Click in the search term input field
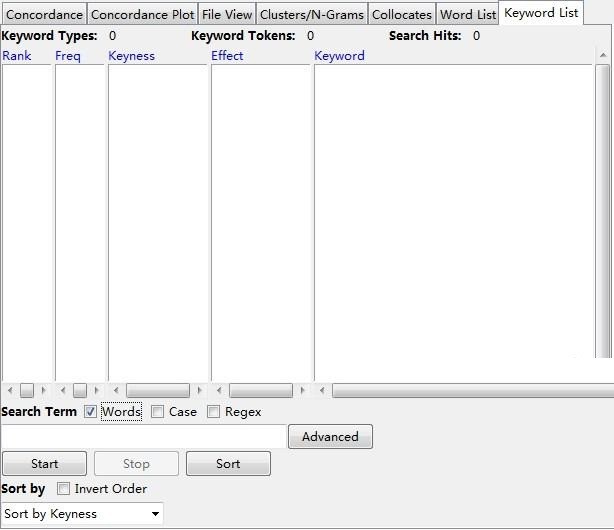Viewport: 614px width, 530px height. click(x=143, y=437)
